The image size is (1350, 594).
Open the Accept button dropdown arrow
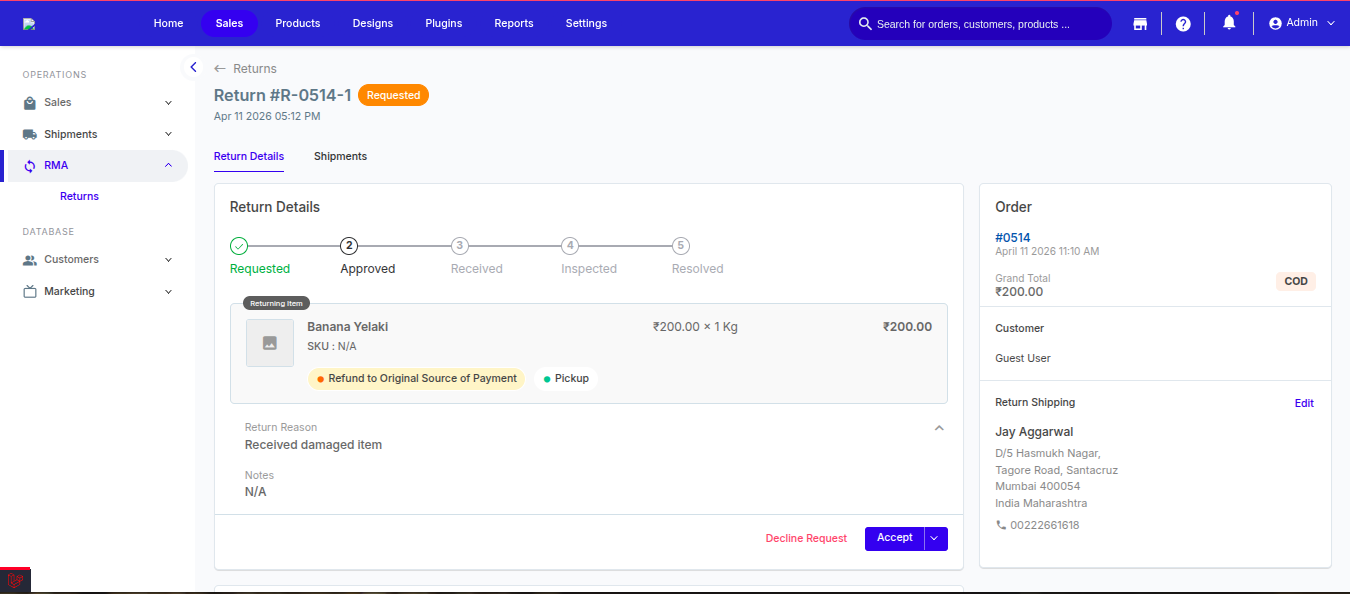(x=935, y=538)
